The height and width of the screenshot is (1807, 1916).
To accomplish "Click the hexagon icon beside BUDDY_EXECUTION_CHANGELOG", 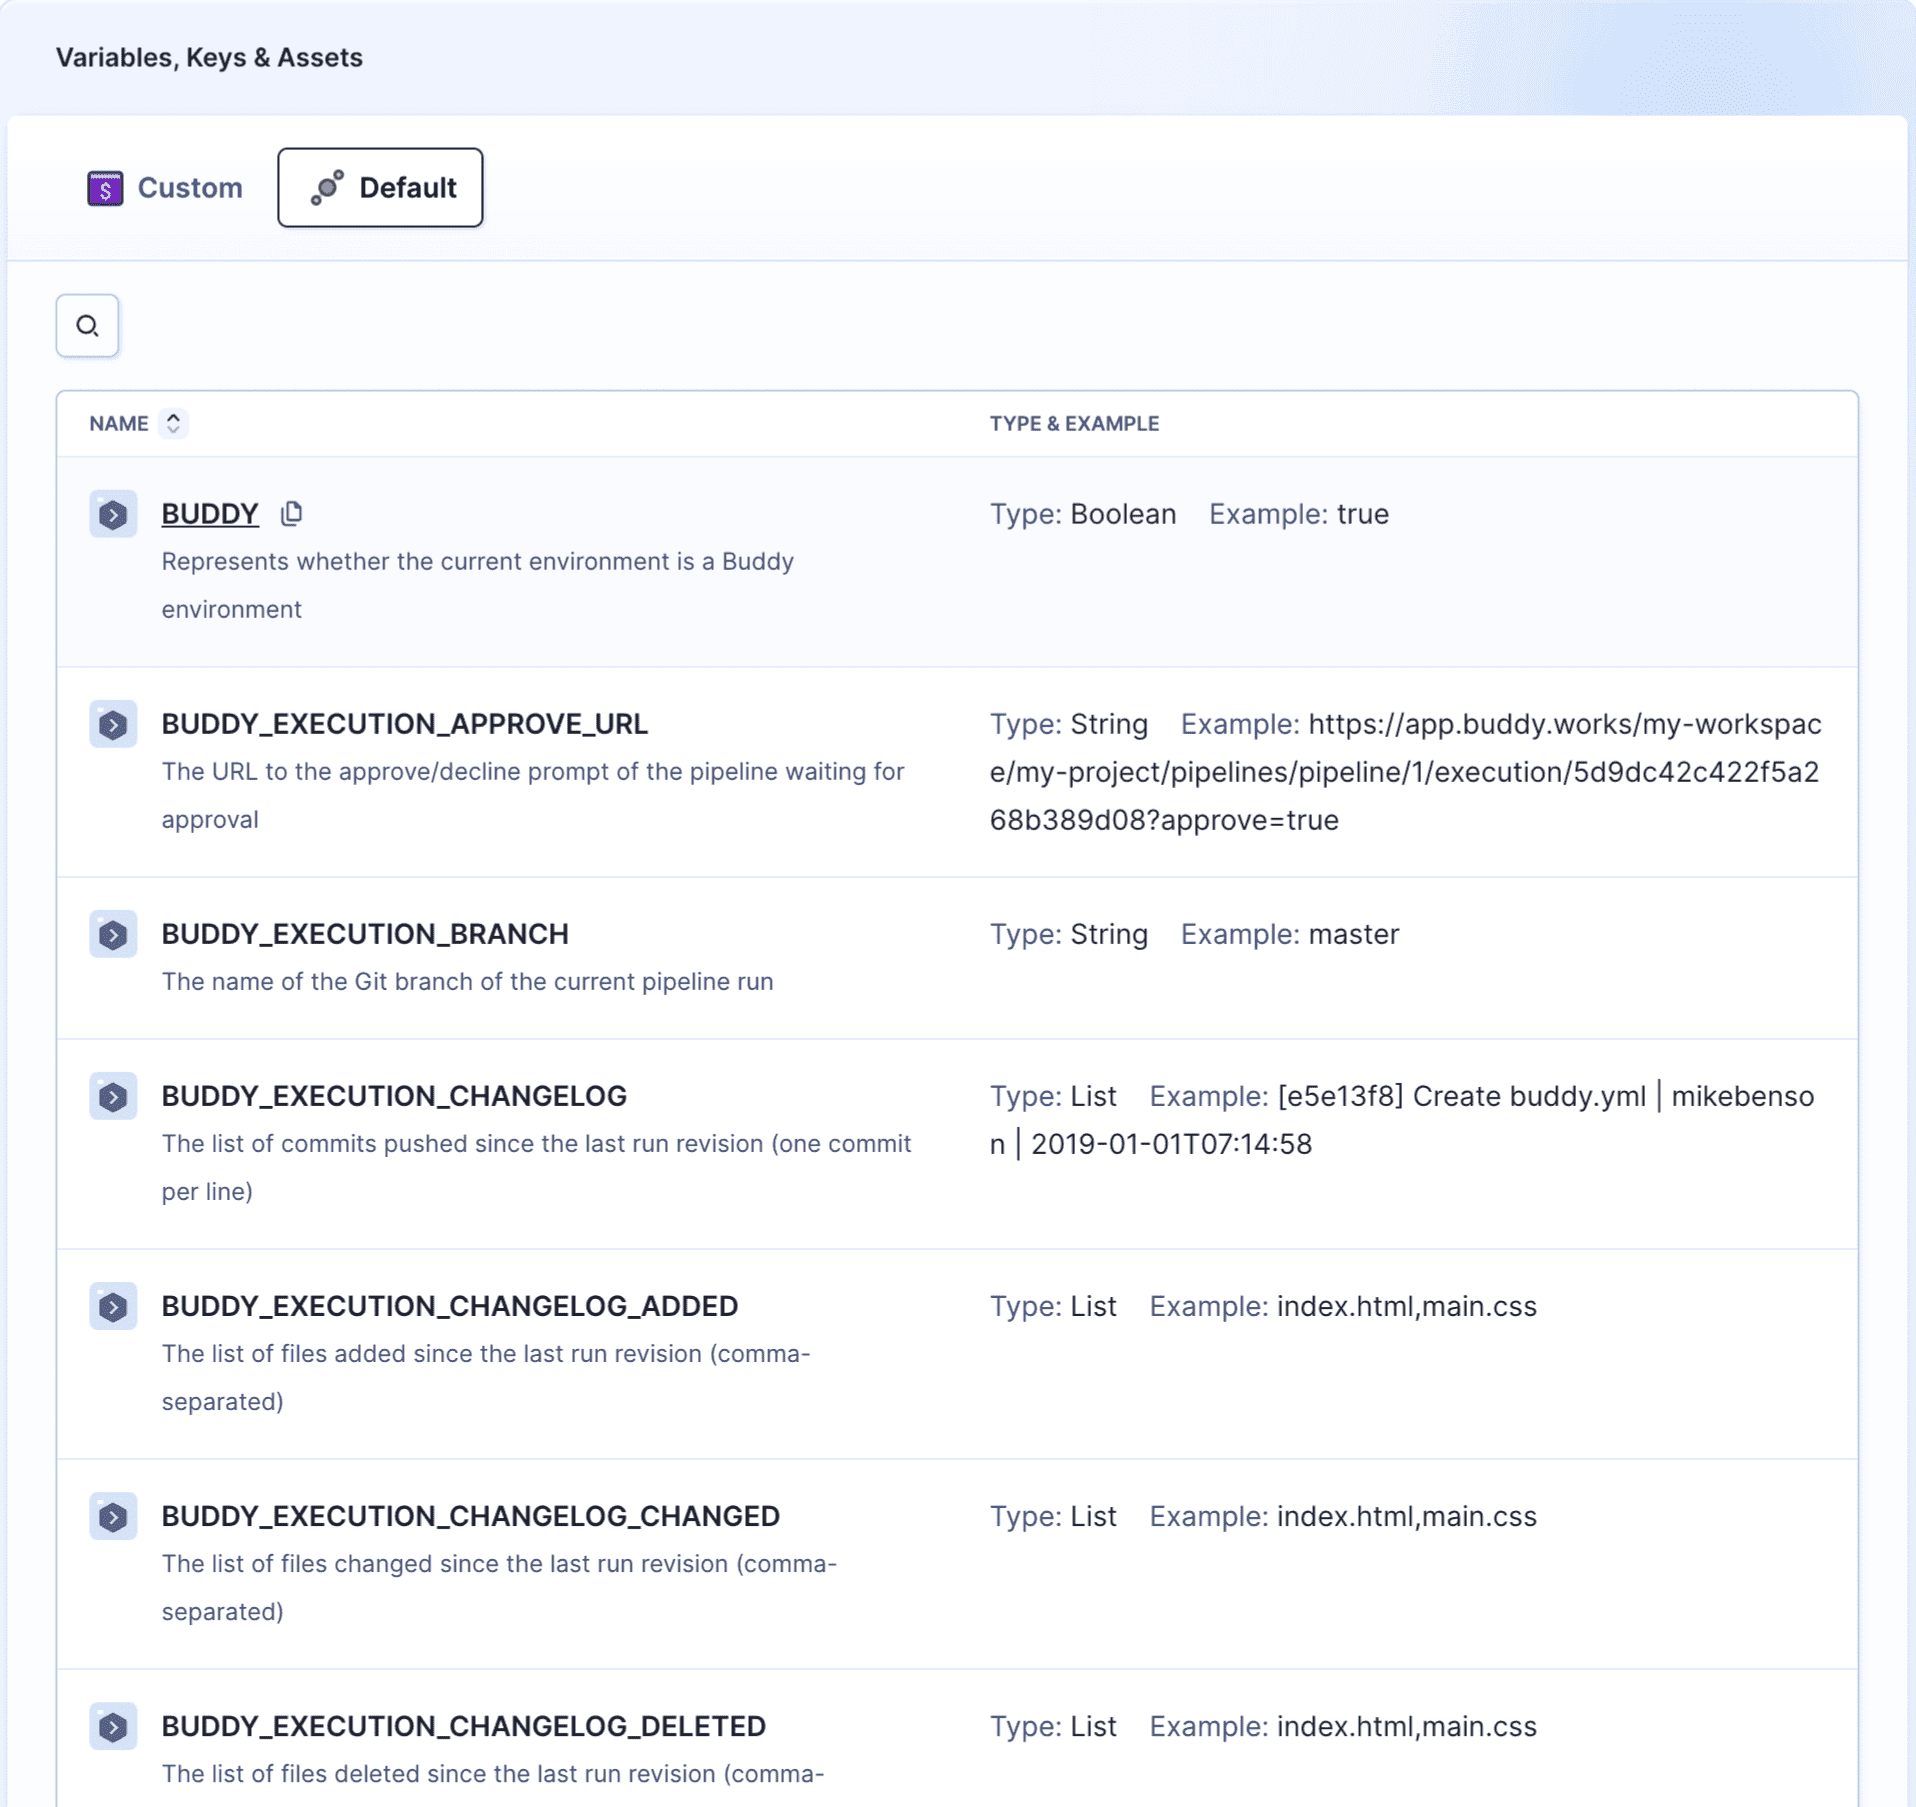I will 114,1096.
